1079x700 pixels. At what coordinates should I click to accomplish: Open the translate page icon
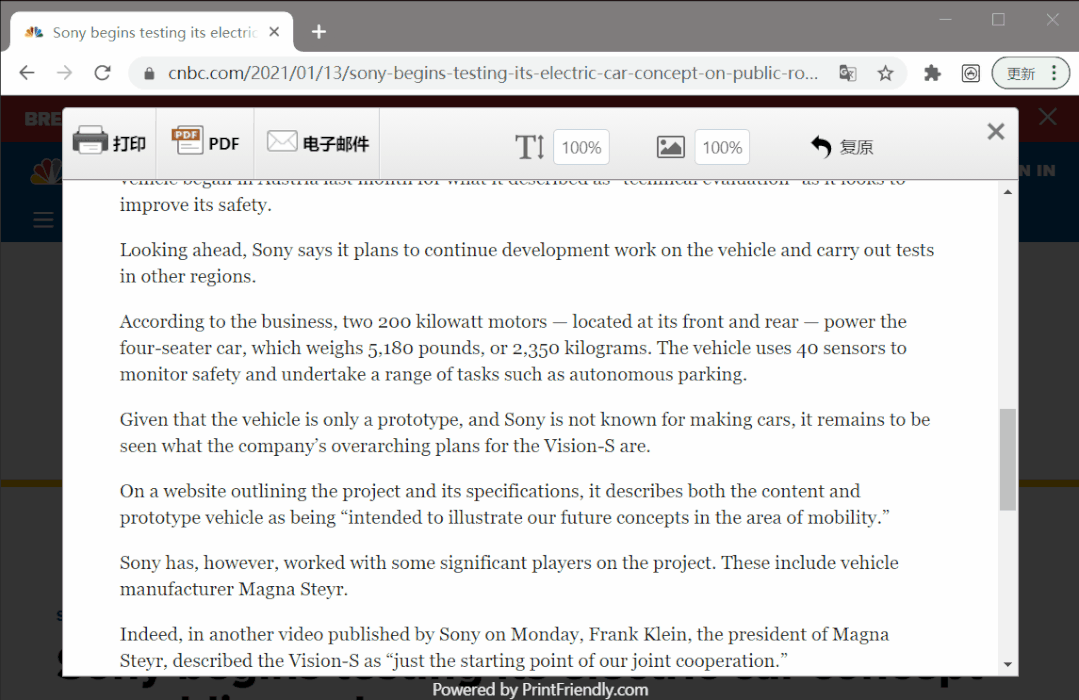848,73
